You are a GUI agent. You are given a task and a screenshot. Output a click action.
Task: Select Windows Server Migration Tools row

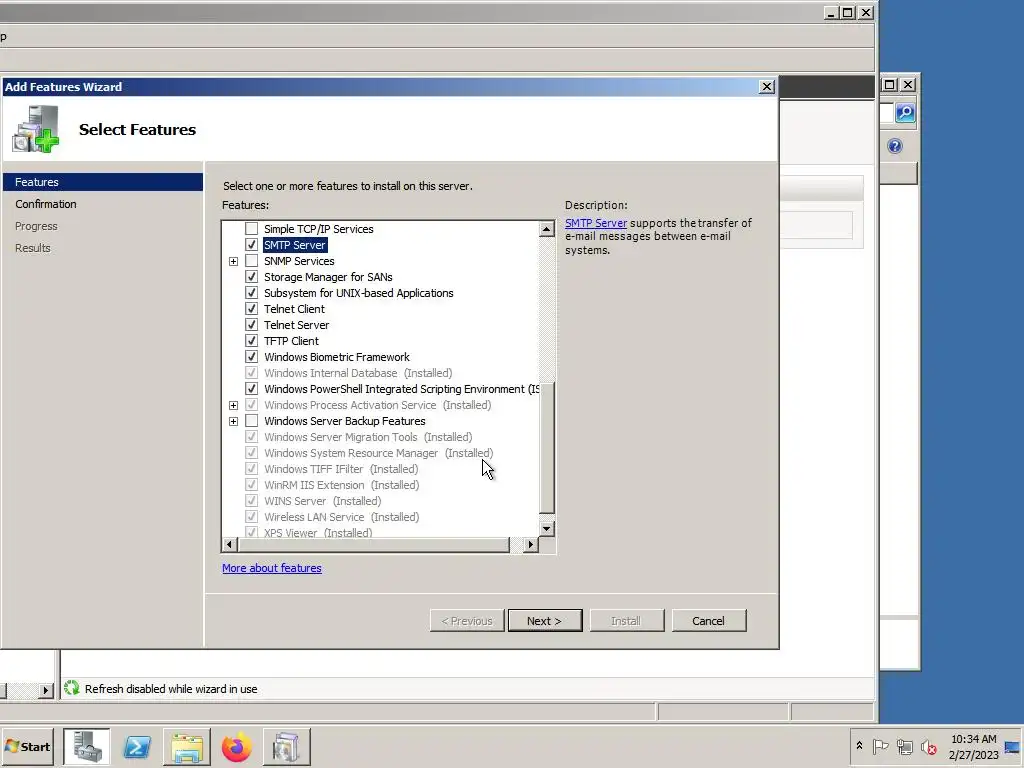click(368, 438)
